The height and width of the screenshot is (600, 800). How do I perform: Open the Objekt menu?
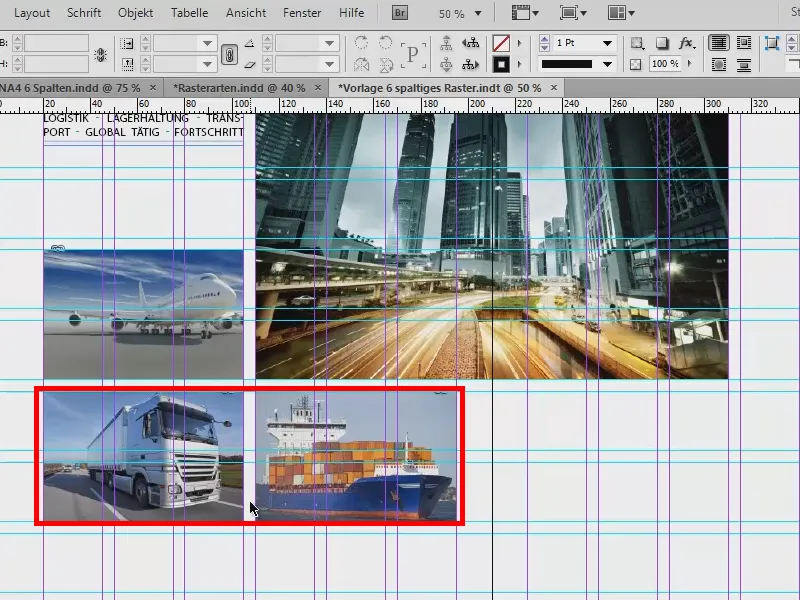(x=135, y=13)
